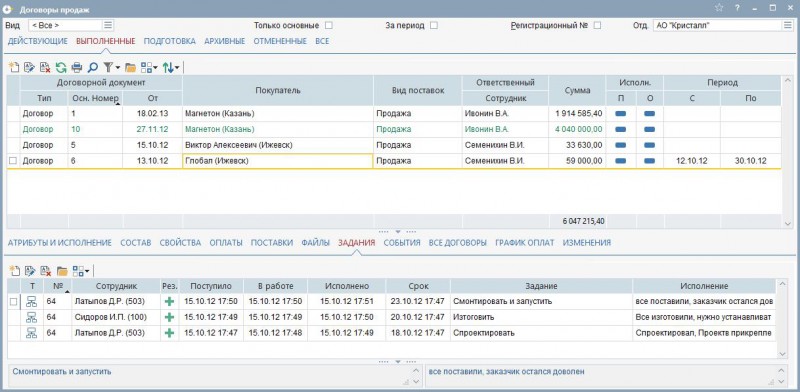Click the delete contract icon in top toolbar
Image resolution: width=800 pixels, height=392 pixels.
click(45, 67)
